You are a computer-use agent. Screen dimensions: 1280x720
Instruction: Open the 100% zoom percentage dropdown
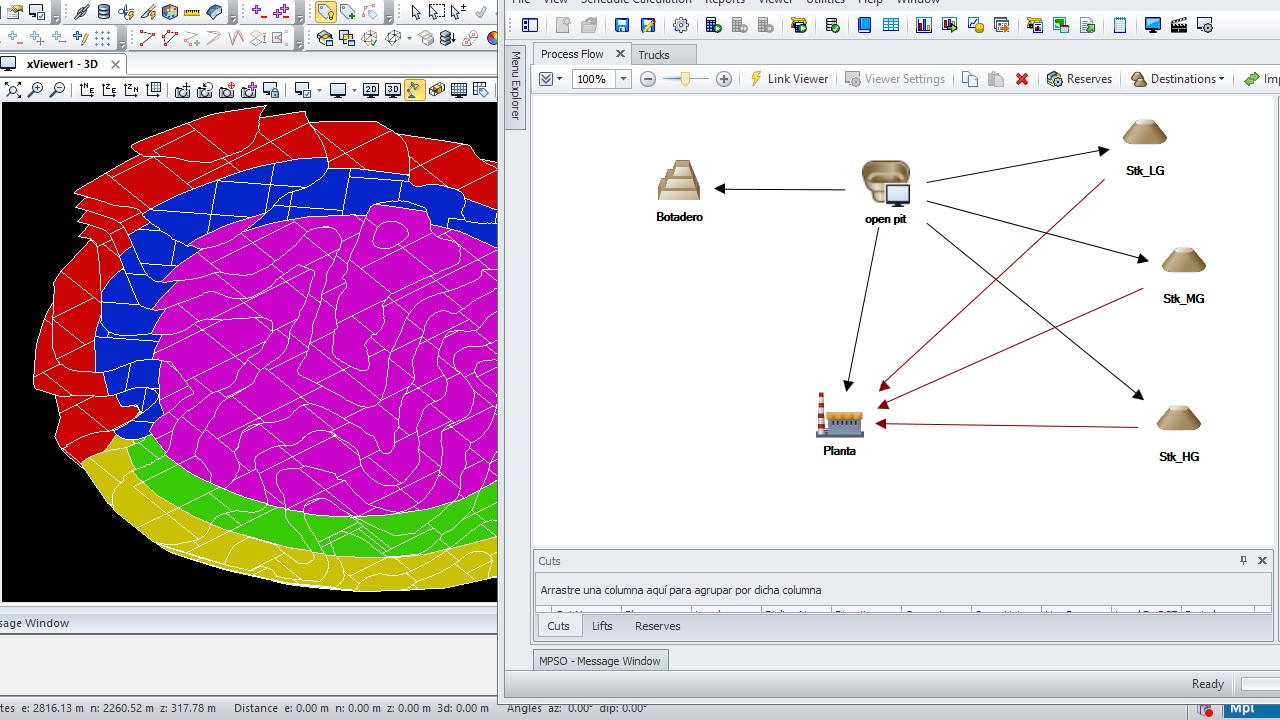click(x=623, y=79)
